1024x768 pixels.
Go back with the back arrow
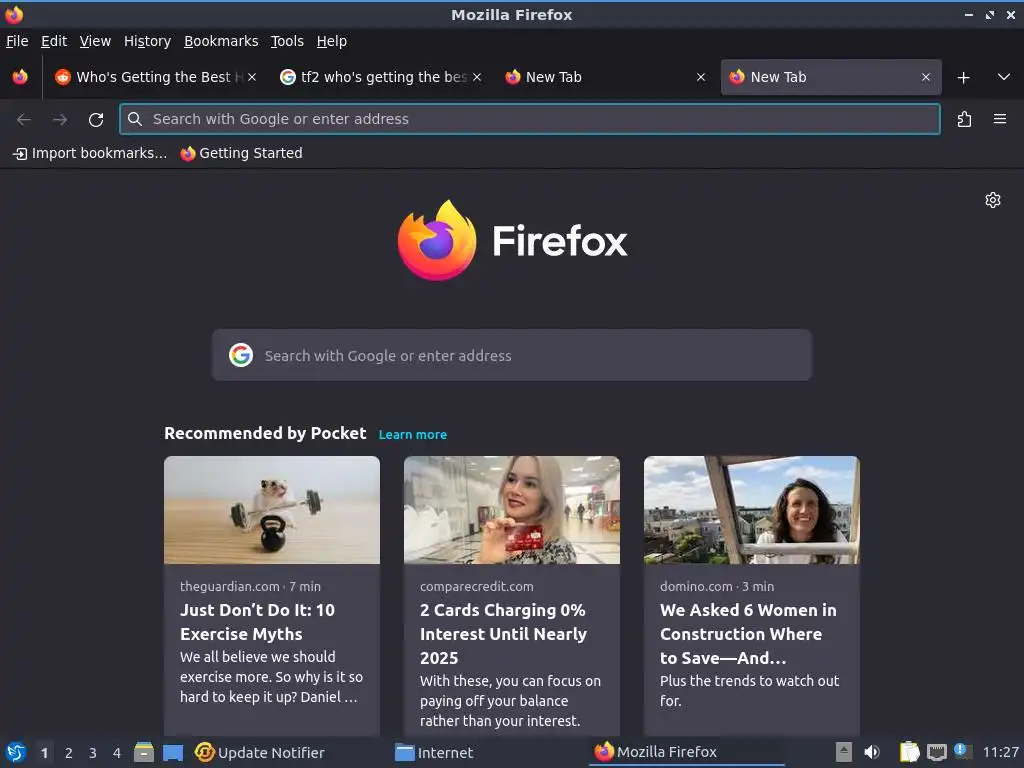click(x=24, y=120)
